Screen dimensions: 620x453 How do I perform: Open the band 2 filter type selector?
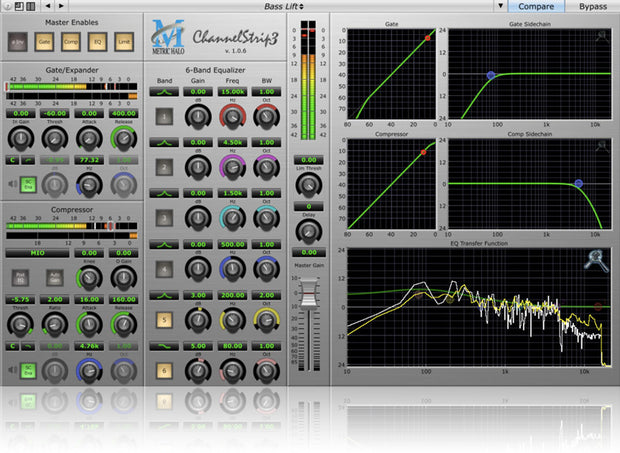pyautogui.click(x=164, y=142)
